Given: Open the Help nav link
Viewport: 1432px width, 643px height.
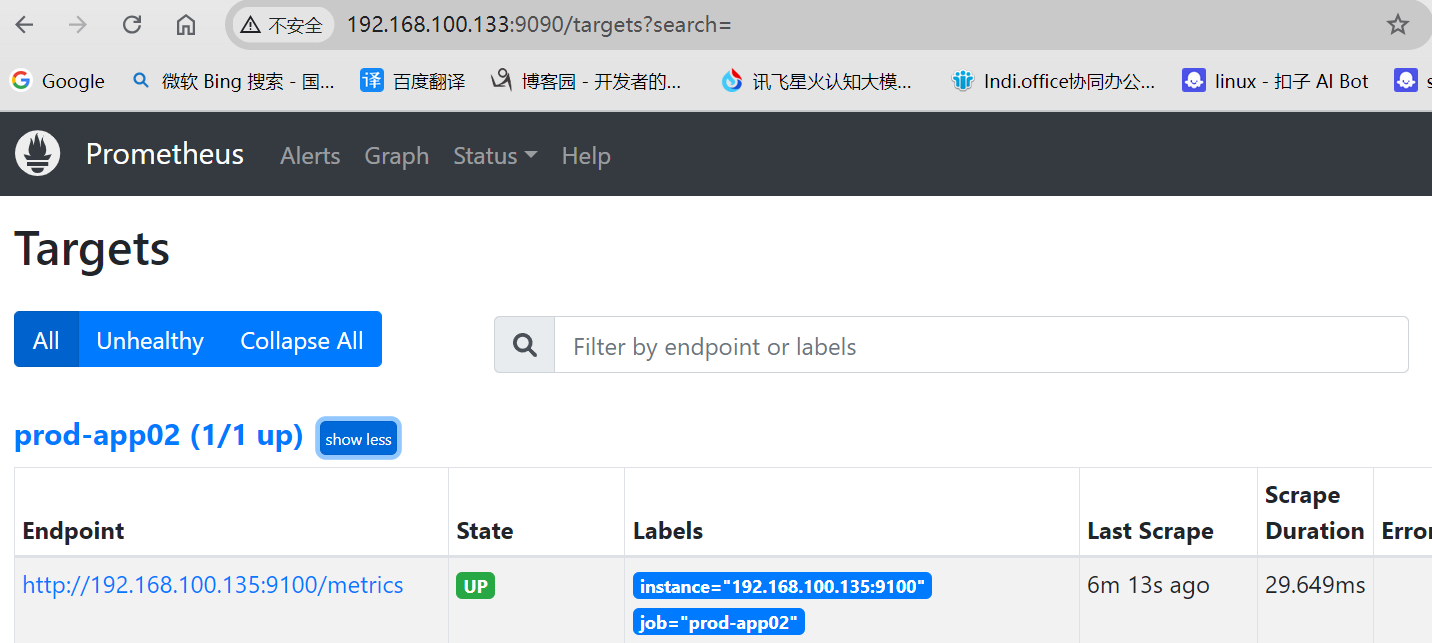Looking at the screenshot, I should pyautogui.click(x=586, y=156).
